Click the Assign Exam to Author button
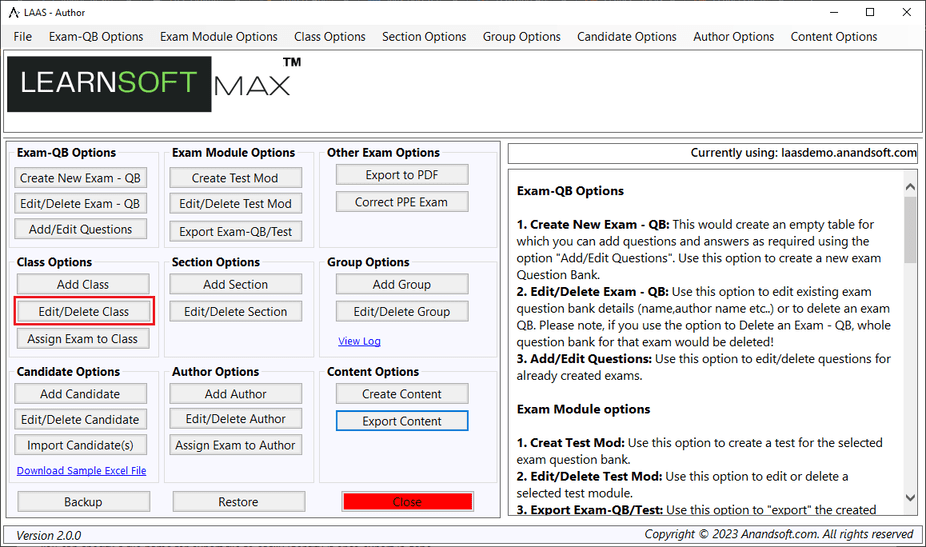The image size is (926, 547). (235, 445)
